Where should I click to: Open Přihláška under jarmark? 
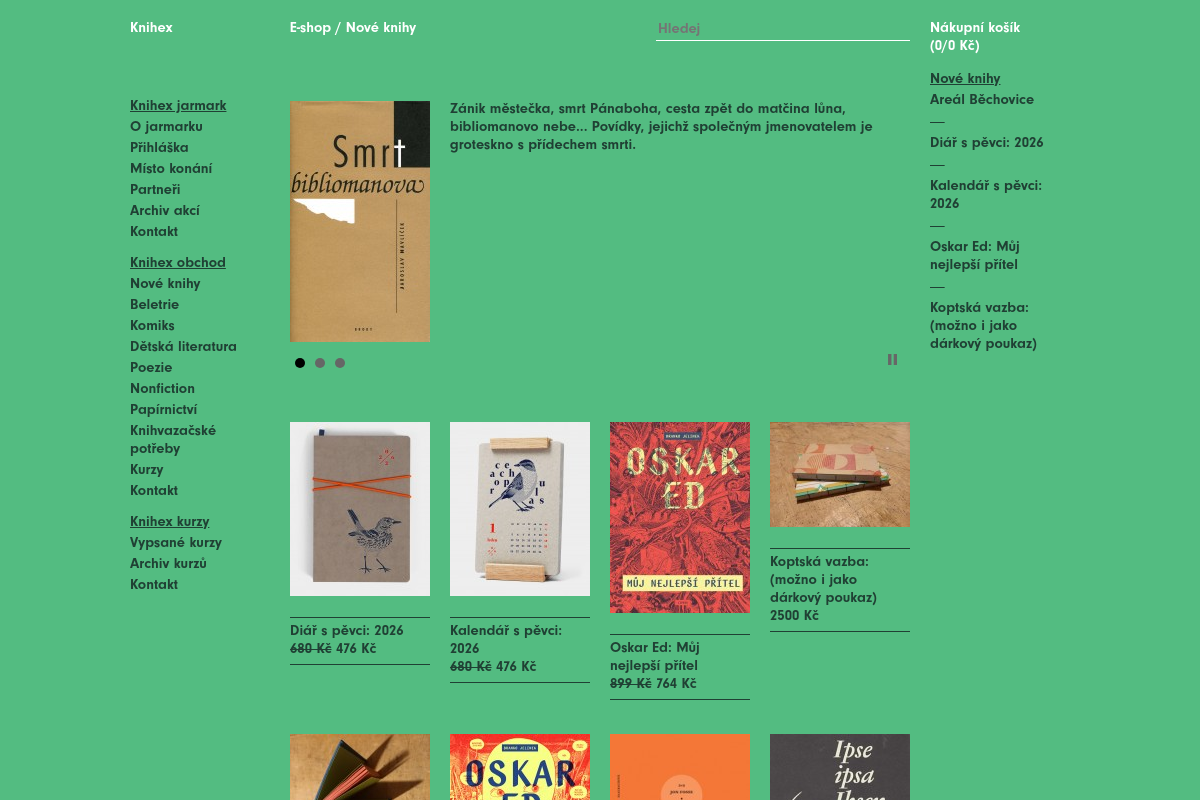pos(159,147)
